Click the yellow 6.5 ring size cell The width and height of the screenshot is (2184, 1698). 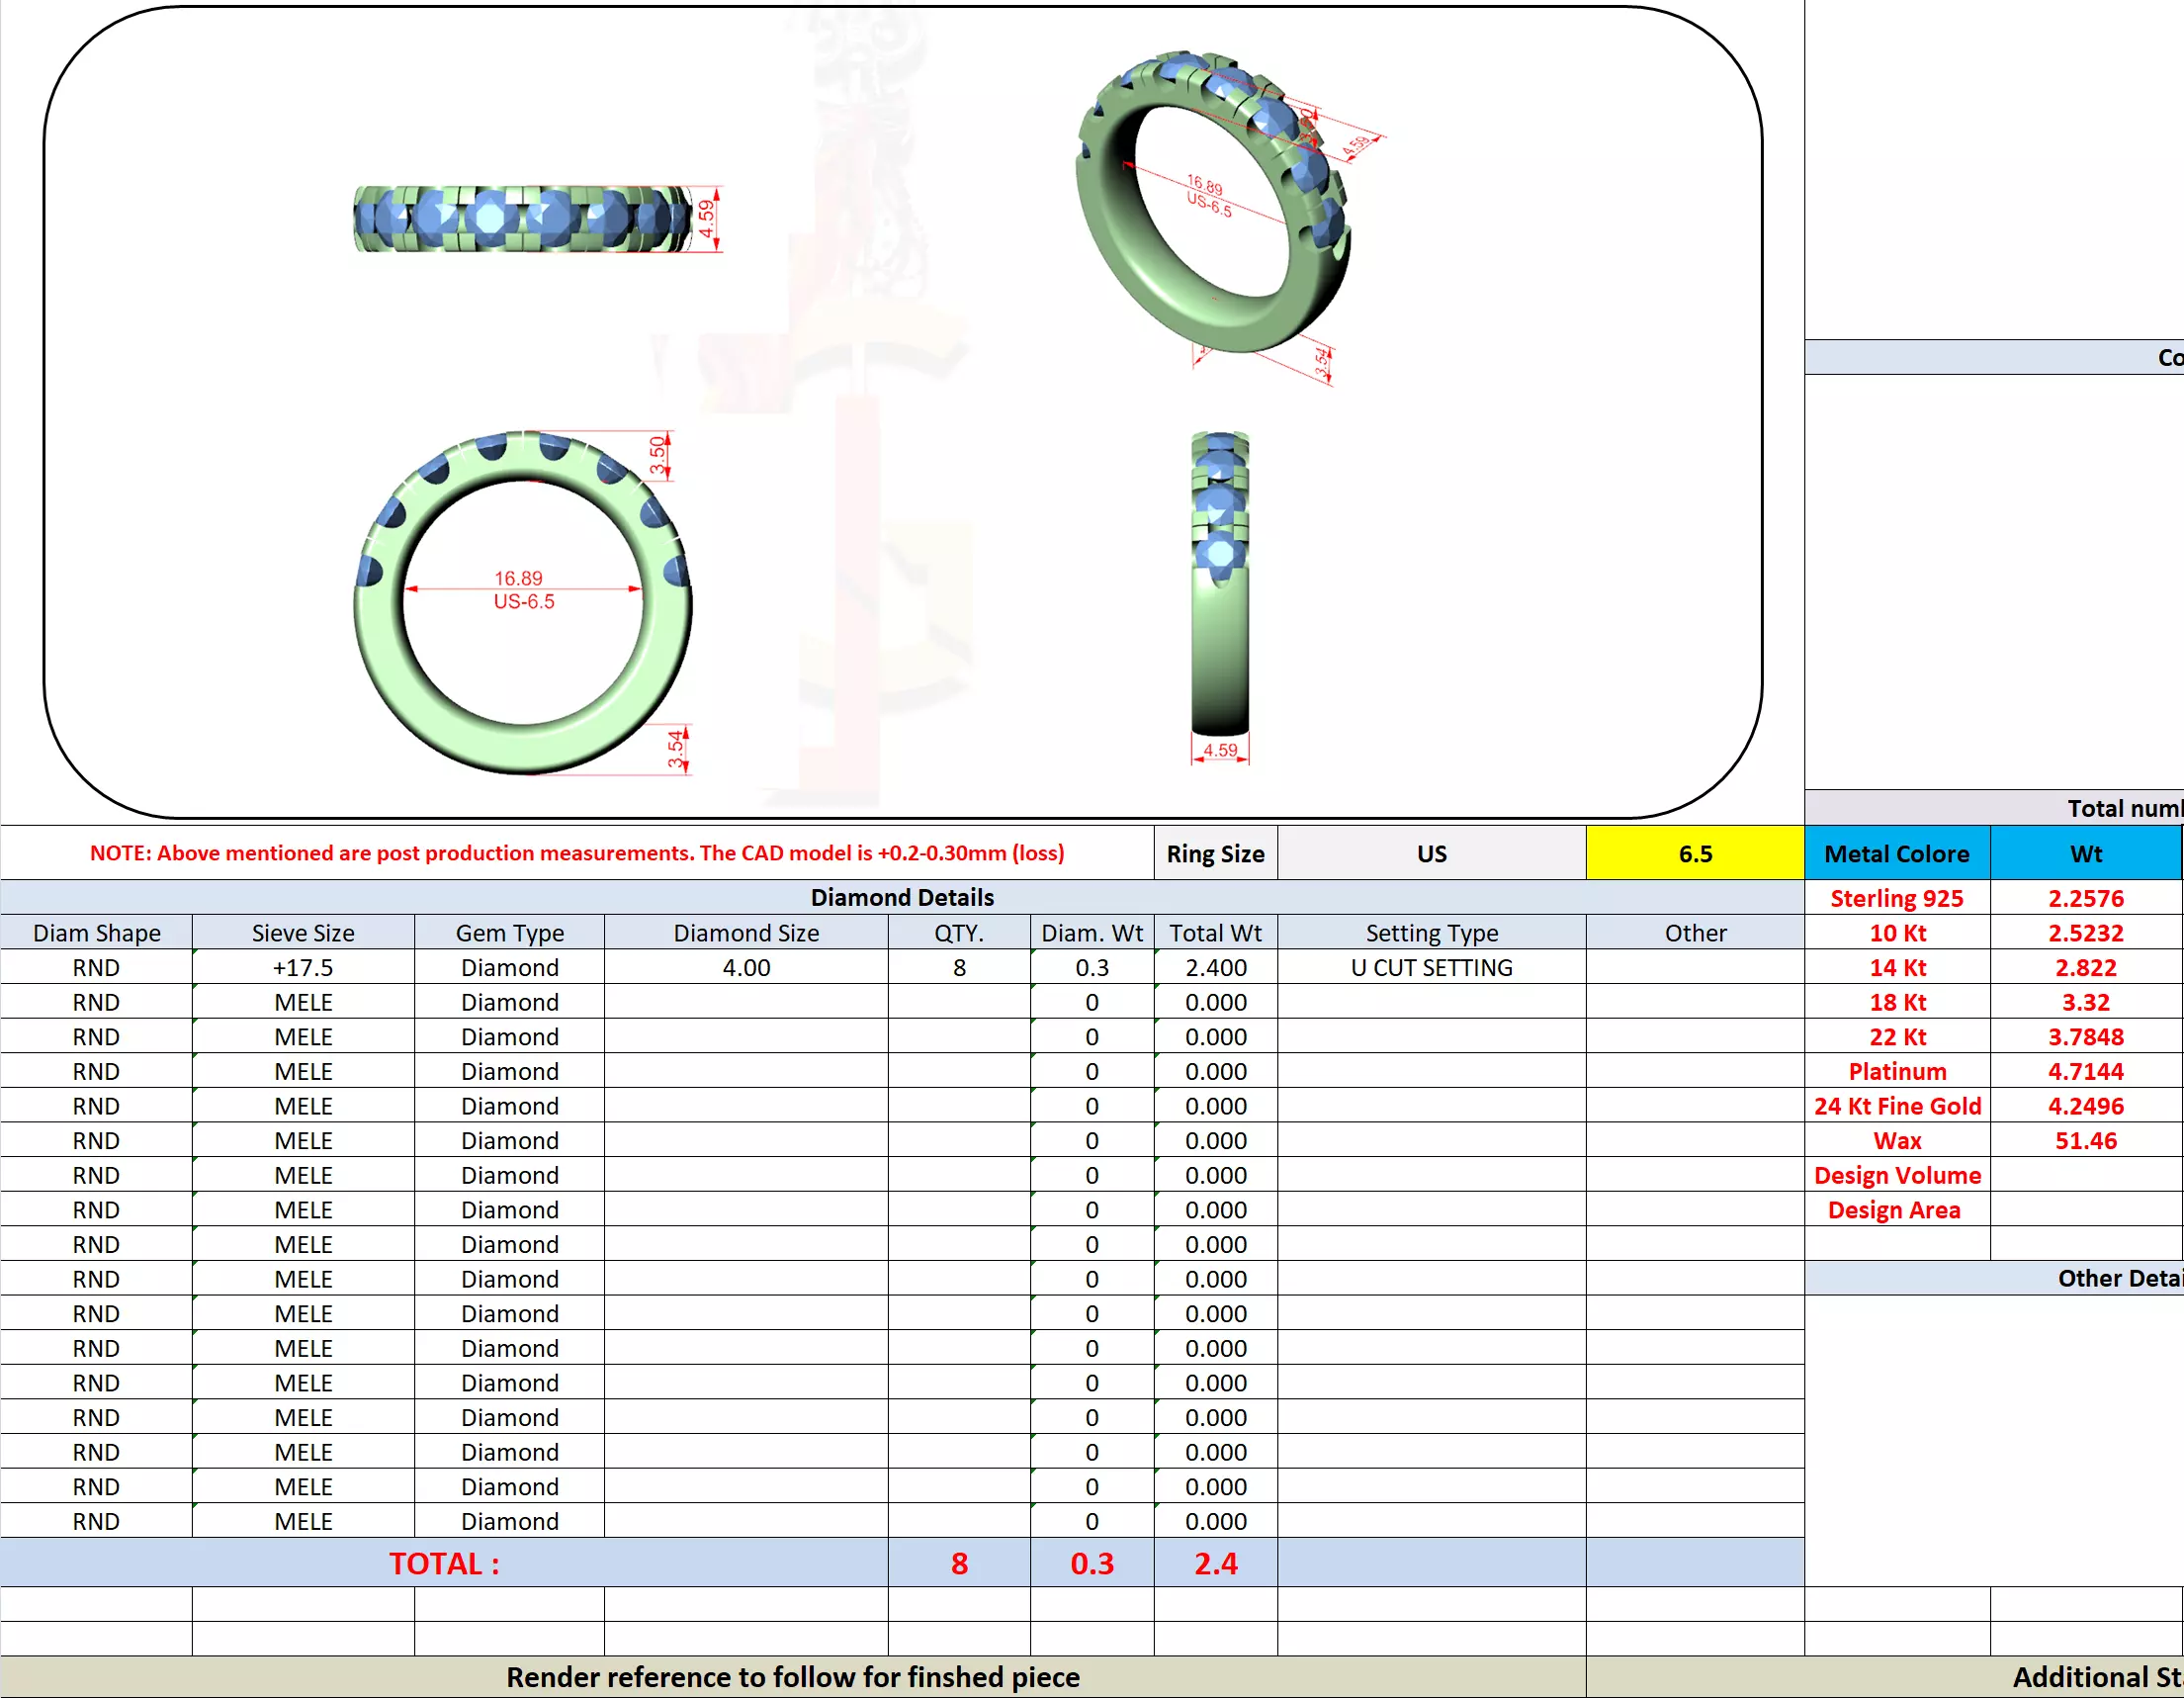pyautogui.click(x=1694, y=853)
